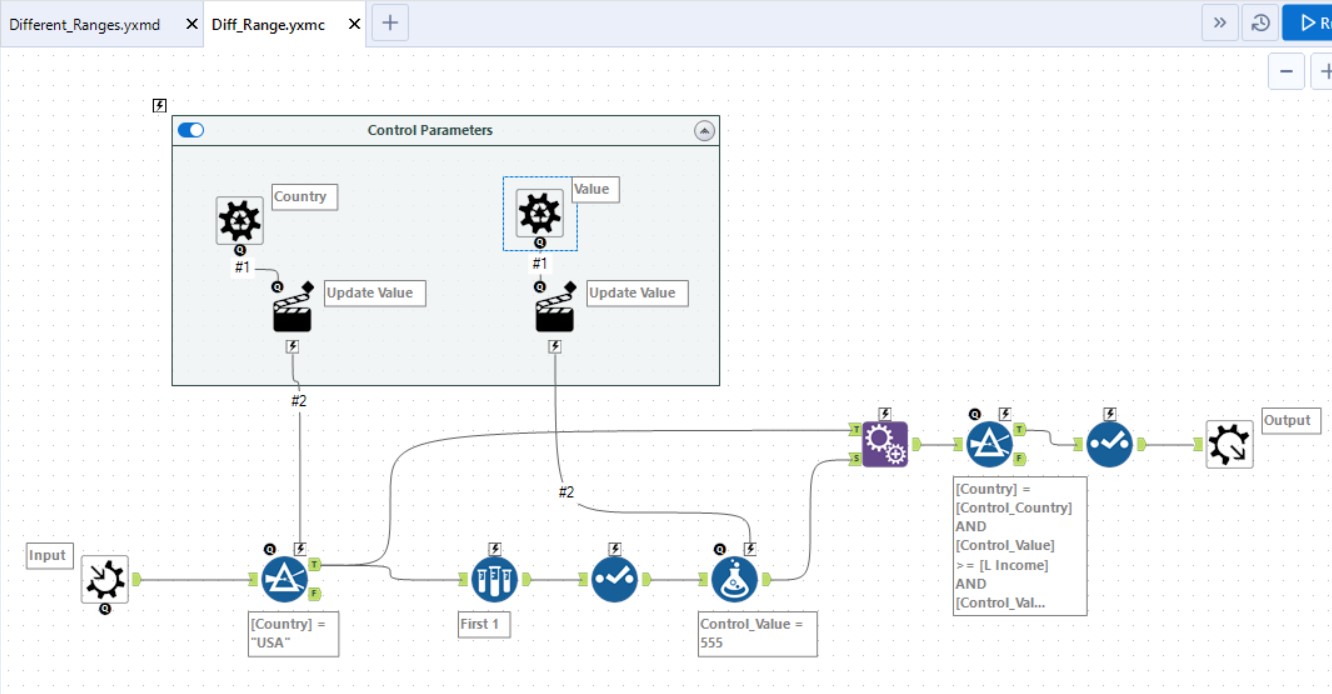Open the Formula tool setting Control_Value = 555
The image size is (1332, 694).
point(733,578)
